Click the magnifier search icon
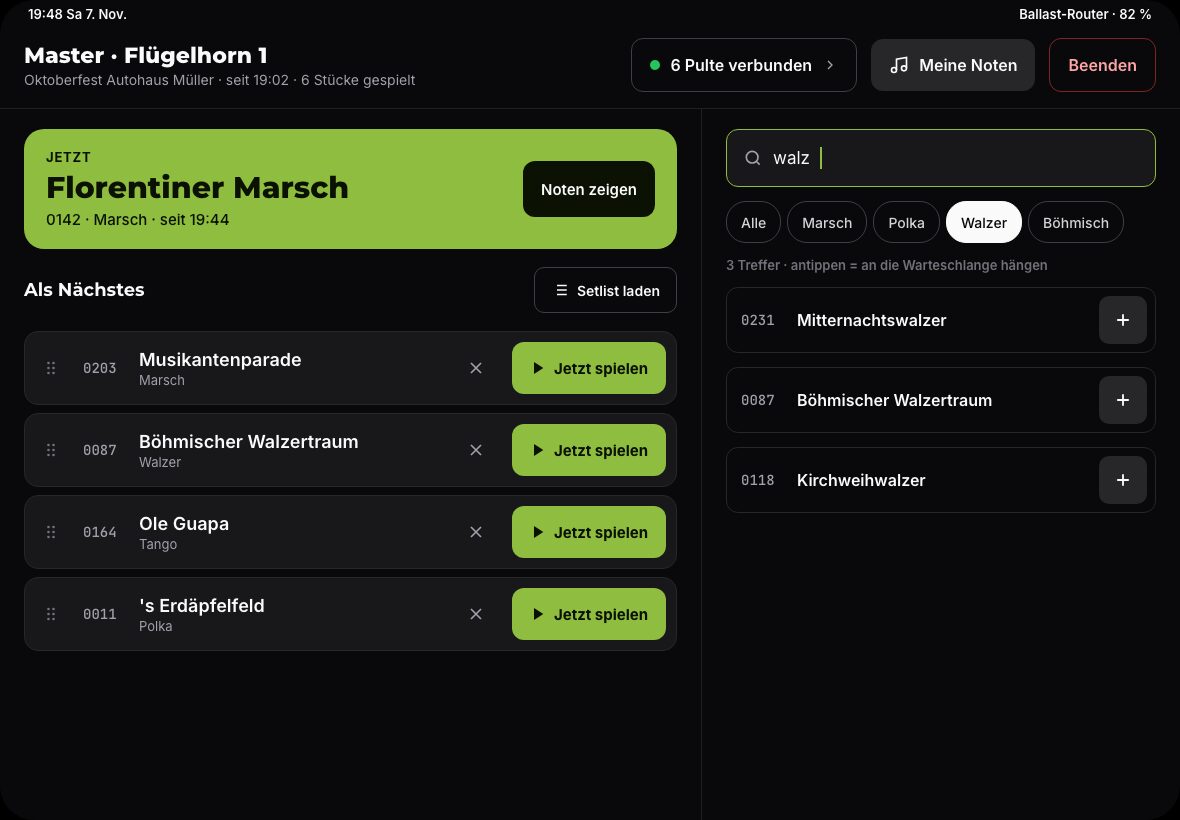The image size is (1180, 820). 753,158
